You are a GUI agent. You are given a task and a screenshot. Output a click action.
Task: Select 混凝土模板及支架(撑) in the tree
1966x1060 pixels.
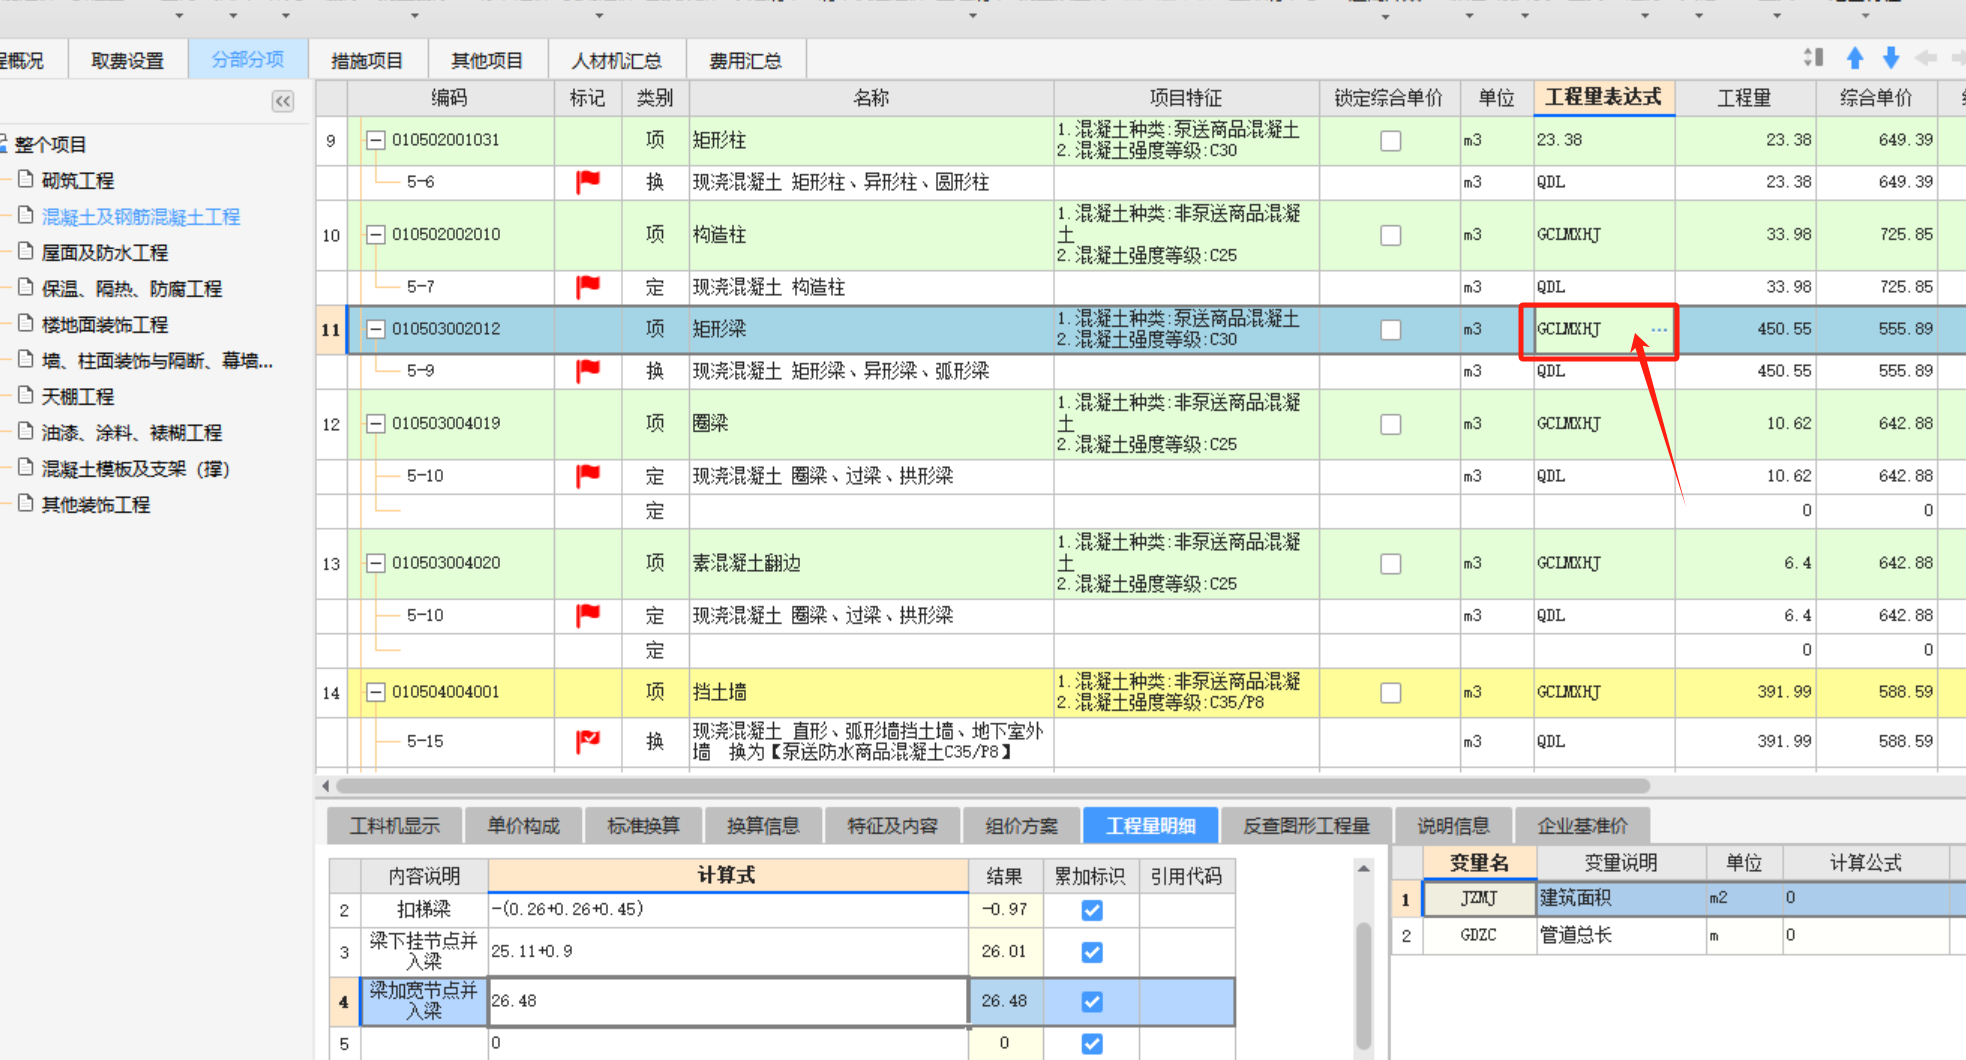pyautogui.click(x=136, y=469)
